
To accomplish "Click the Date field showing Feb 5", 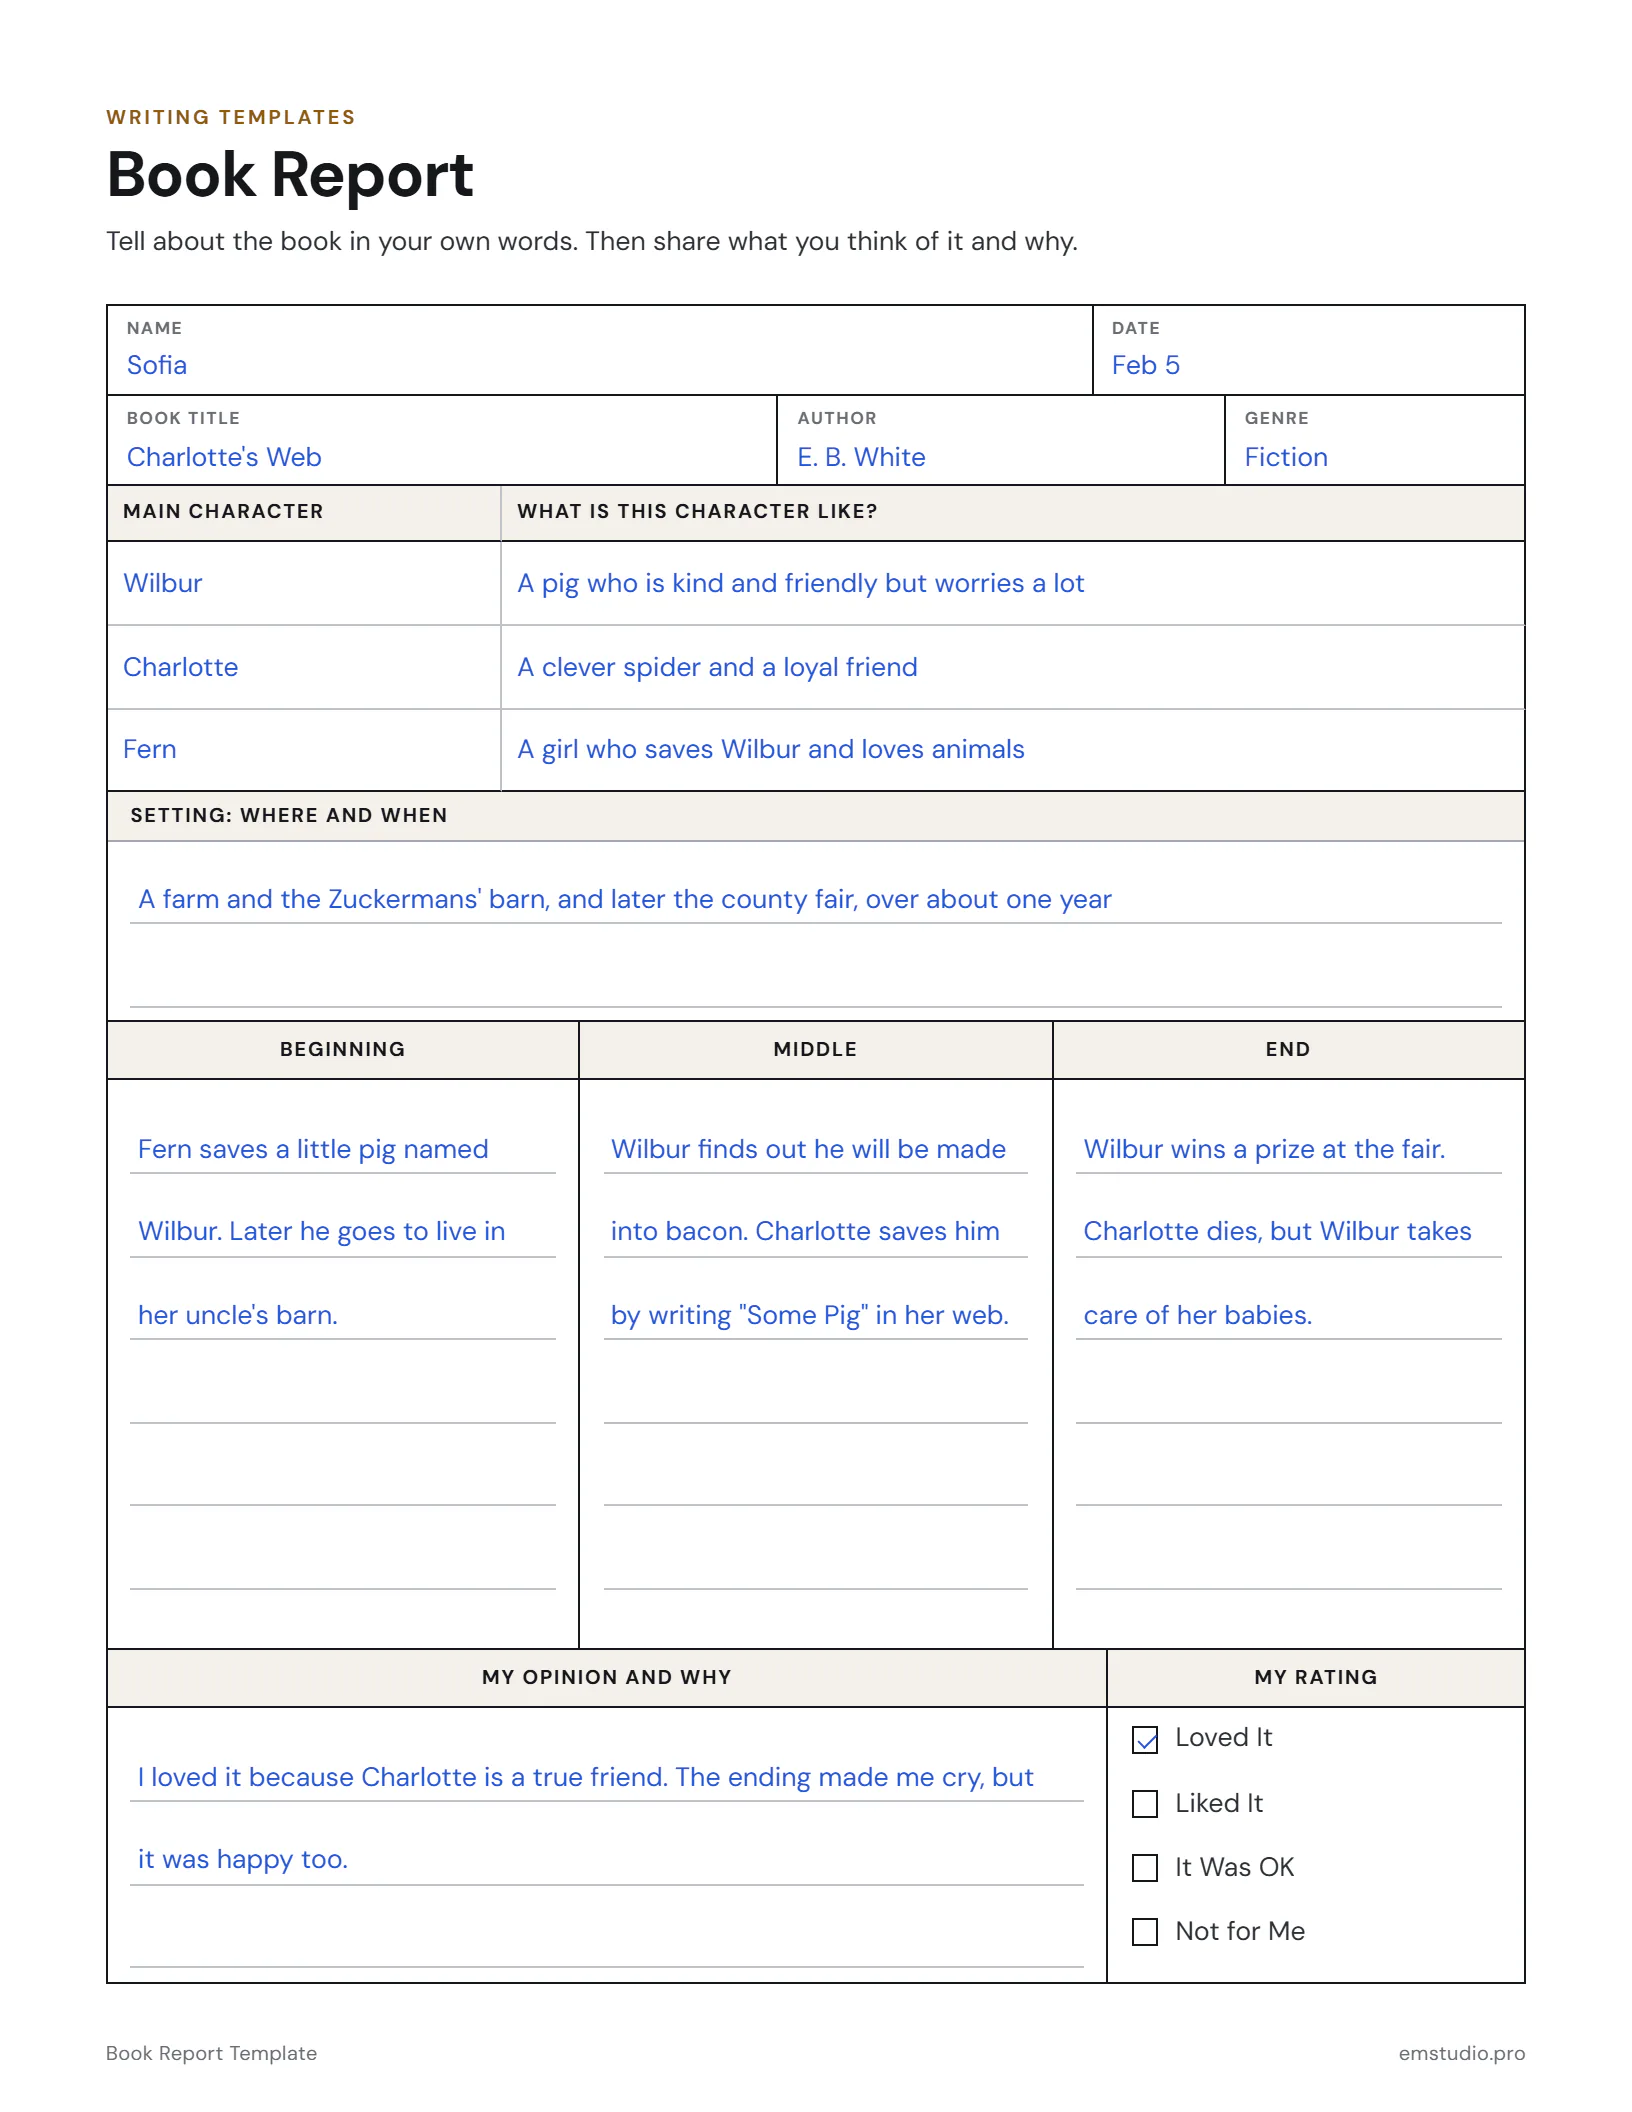I will (x=1309, y=350).
